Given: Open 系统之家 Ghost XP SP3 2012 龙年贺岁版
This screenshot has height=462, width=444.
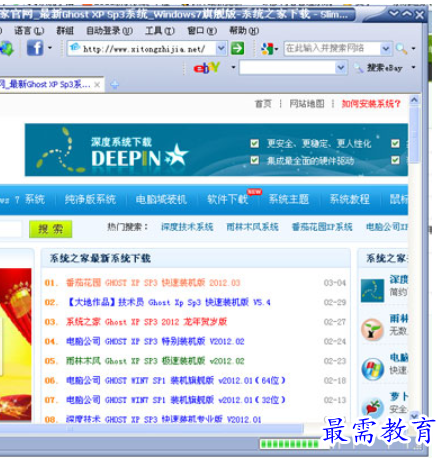Looking at the screenshot, I should click(146, 322).
